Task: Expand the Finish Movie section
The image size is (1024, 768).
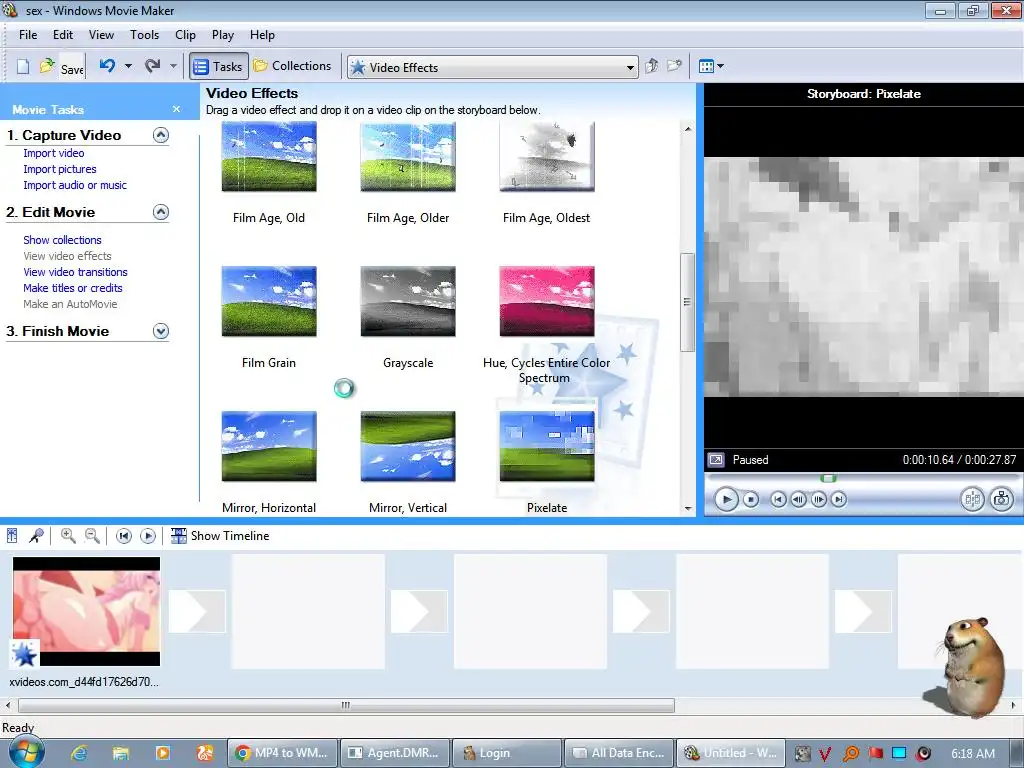Action: [x=161, y=331]
